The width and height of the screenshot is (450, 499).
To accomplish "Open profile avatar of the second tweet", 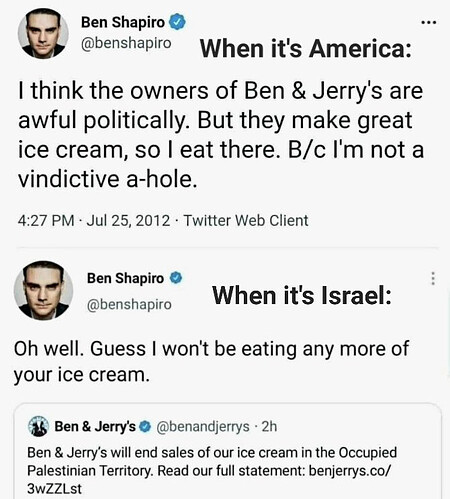I will pos(43,290).
